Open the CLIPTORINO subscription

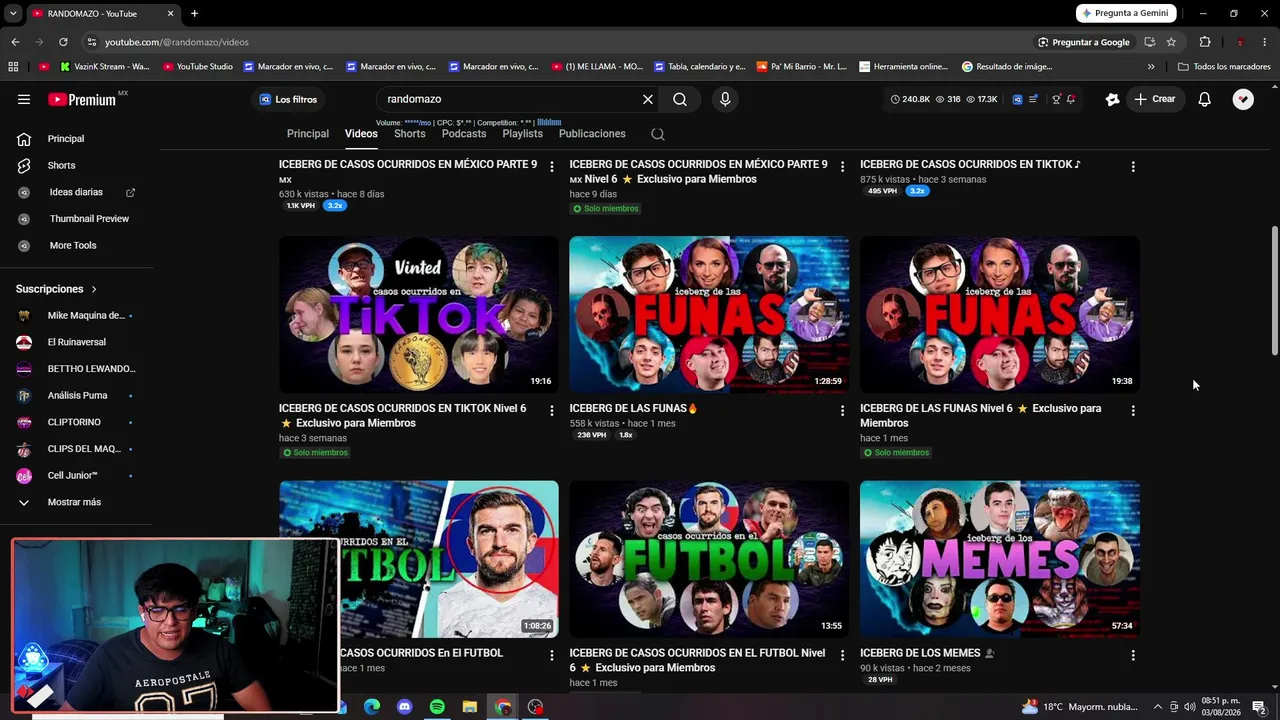point(76,422)
